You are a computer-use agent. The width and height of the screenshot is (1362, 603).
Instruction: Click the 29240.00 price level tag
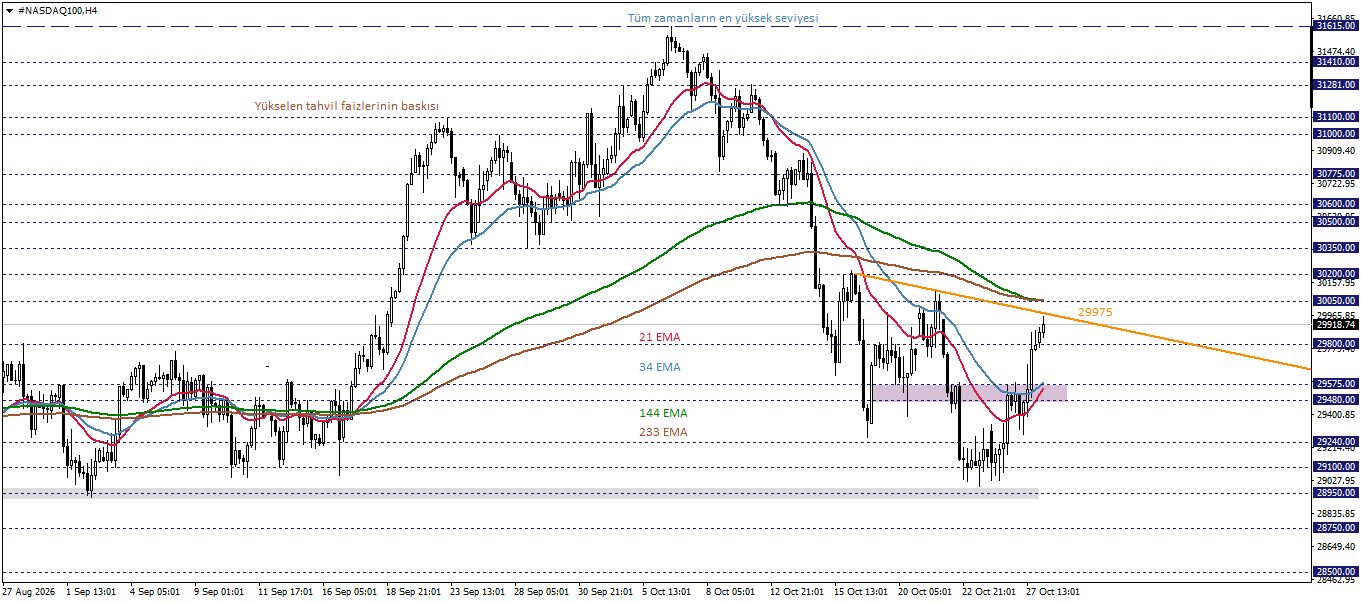click(1335, 442)
